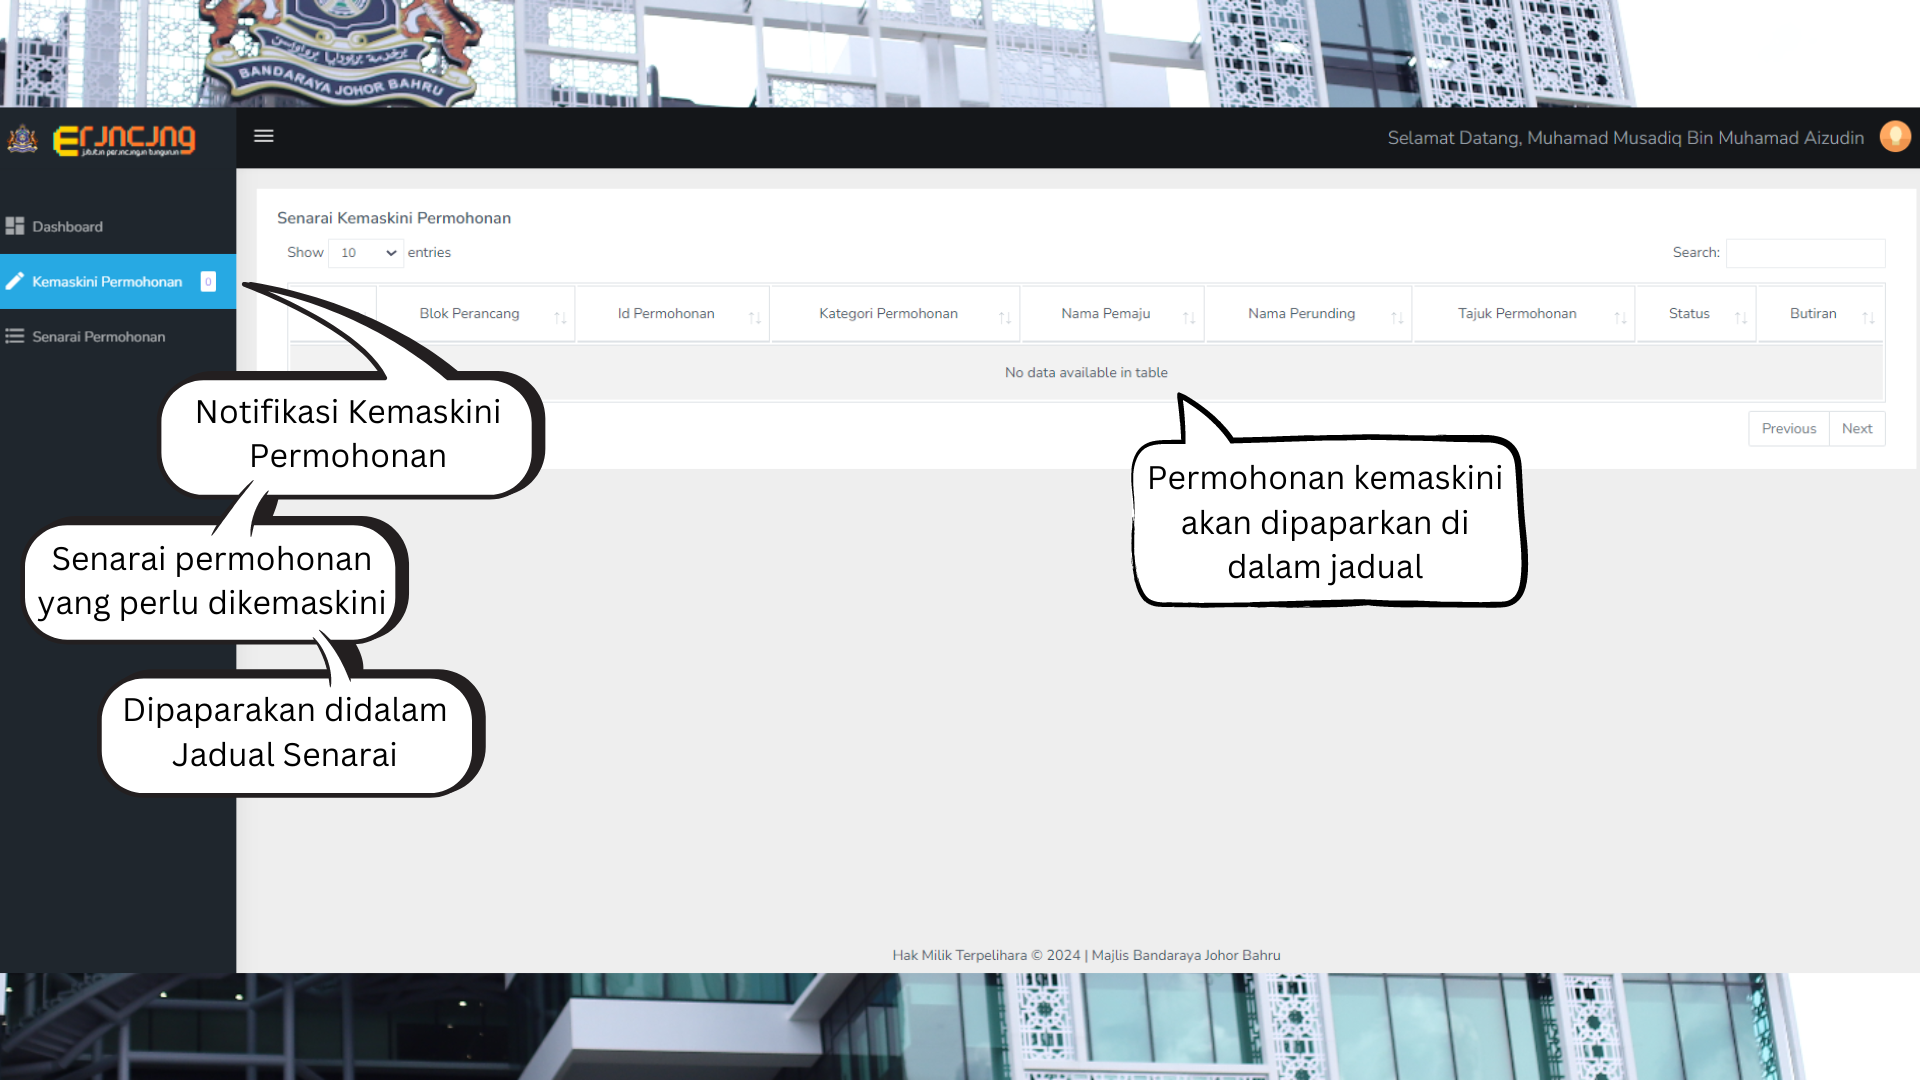Open the user avatar profile icon
This screenshot has width=1920, height=1080.
(1895, 137)
